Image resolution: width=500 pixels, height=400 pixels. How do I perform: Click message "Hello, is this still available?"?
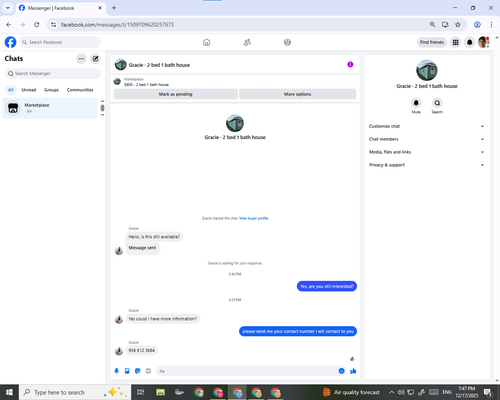click(x=154, y=237)
